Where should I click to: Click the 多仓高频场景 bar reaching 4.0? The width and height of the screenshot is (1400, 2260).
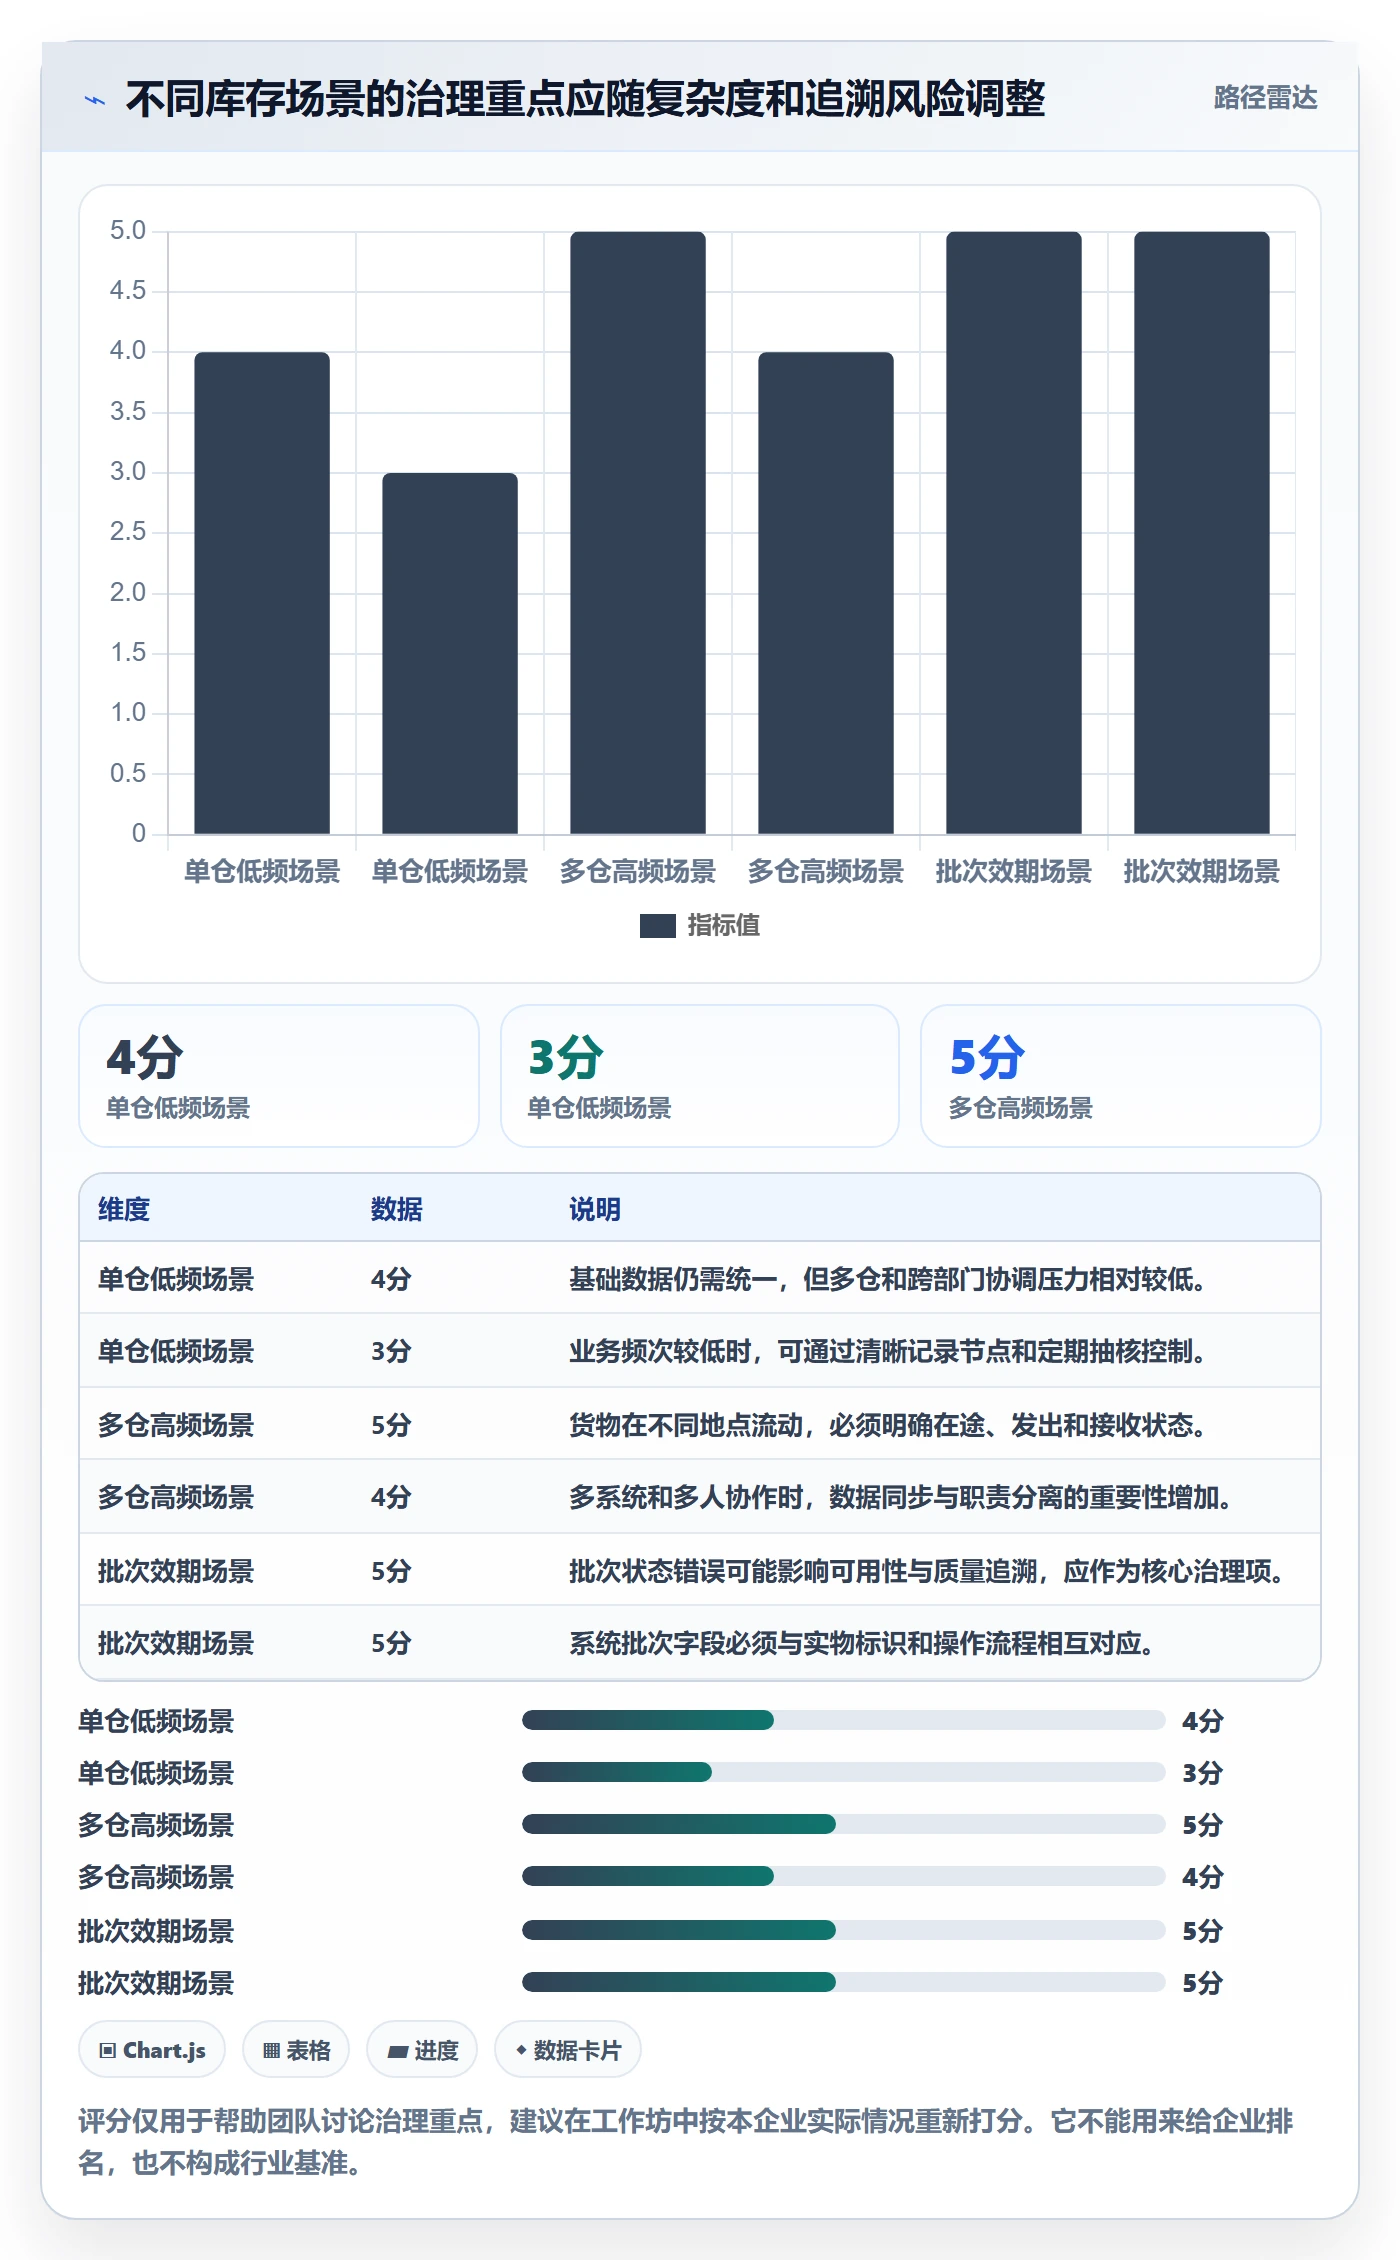pyautogui.click(x=826, y=593)
